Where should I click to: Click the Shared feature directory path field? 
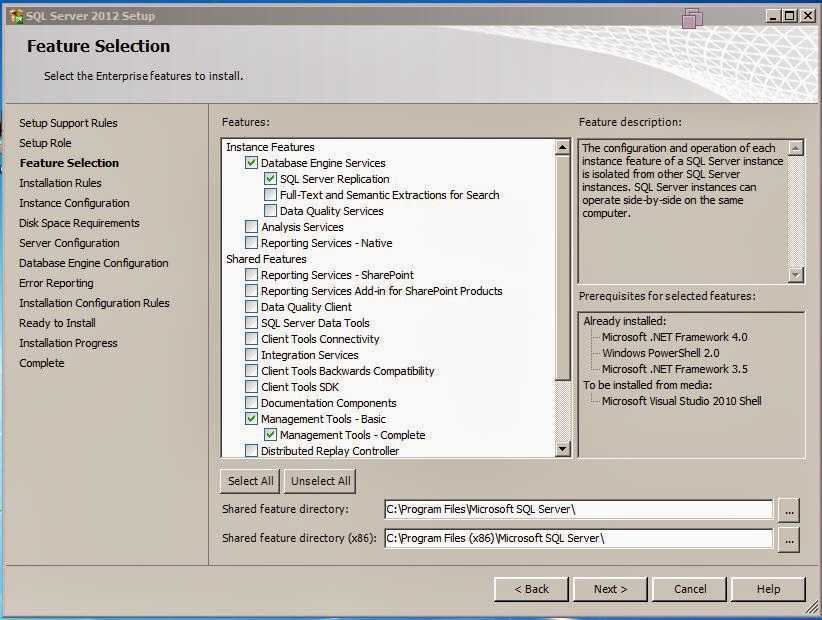click(578, 509)
